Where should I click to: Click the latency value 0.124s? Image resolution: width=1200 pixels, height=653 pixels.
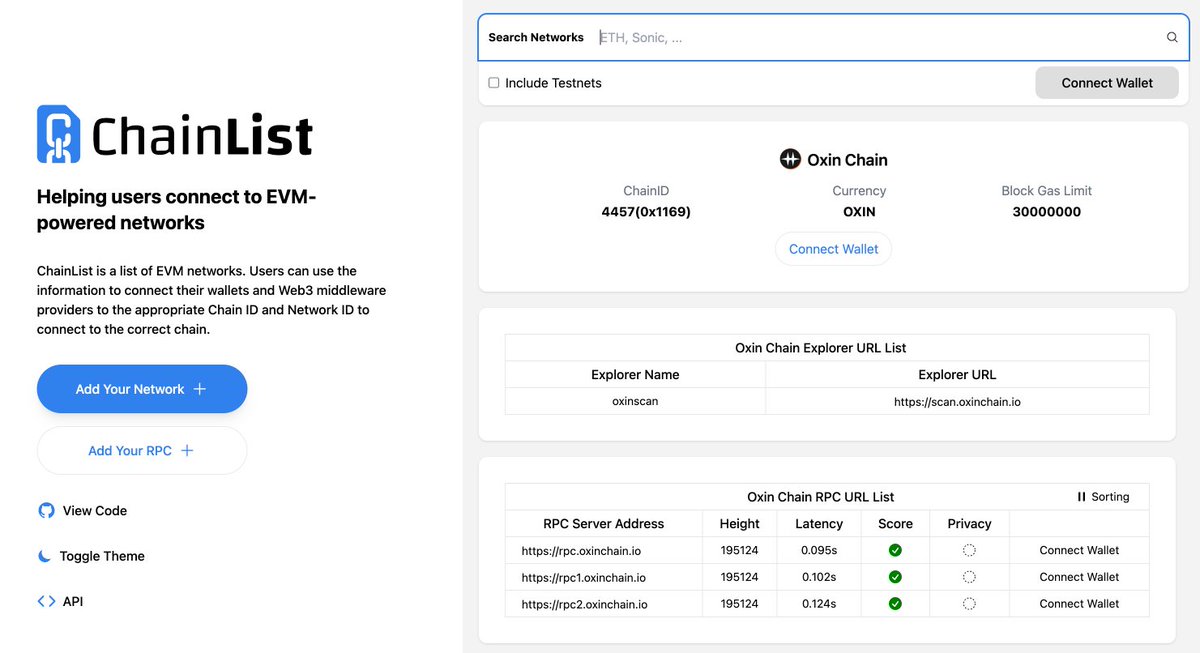[x=819, y=605]
